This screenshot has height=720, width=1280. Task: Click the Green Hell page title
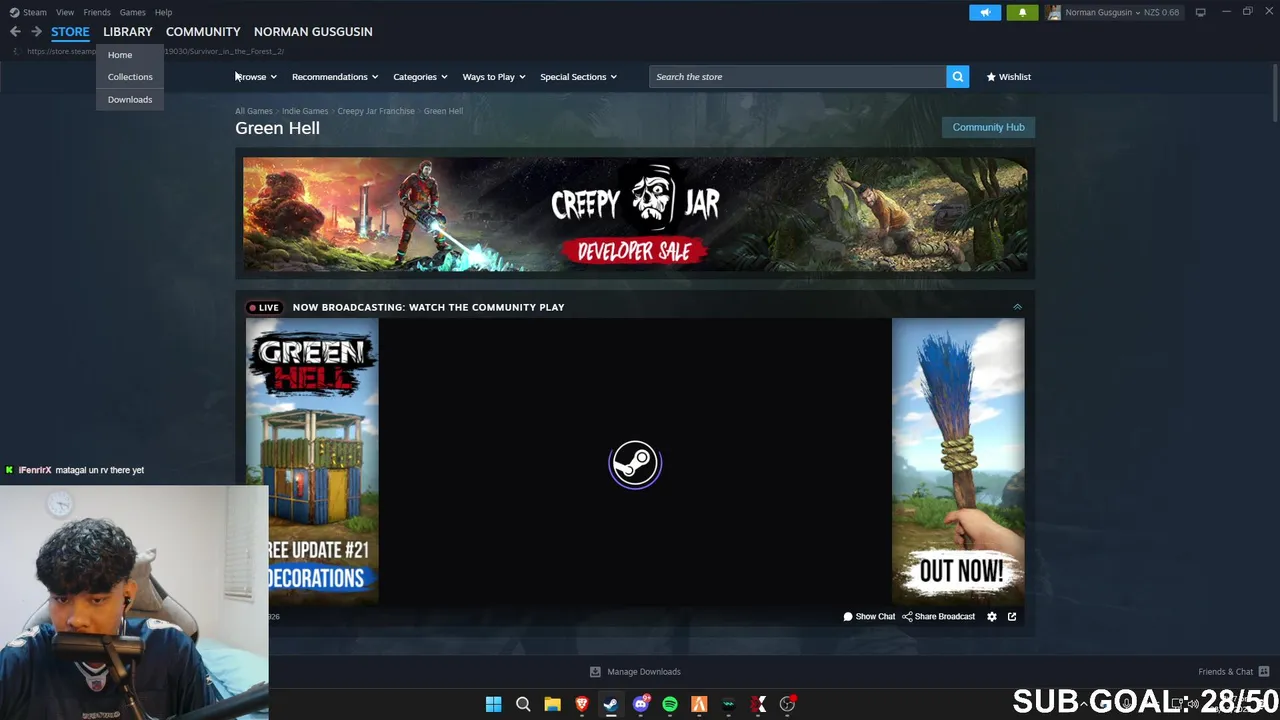point(277,128)
